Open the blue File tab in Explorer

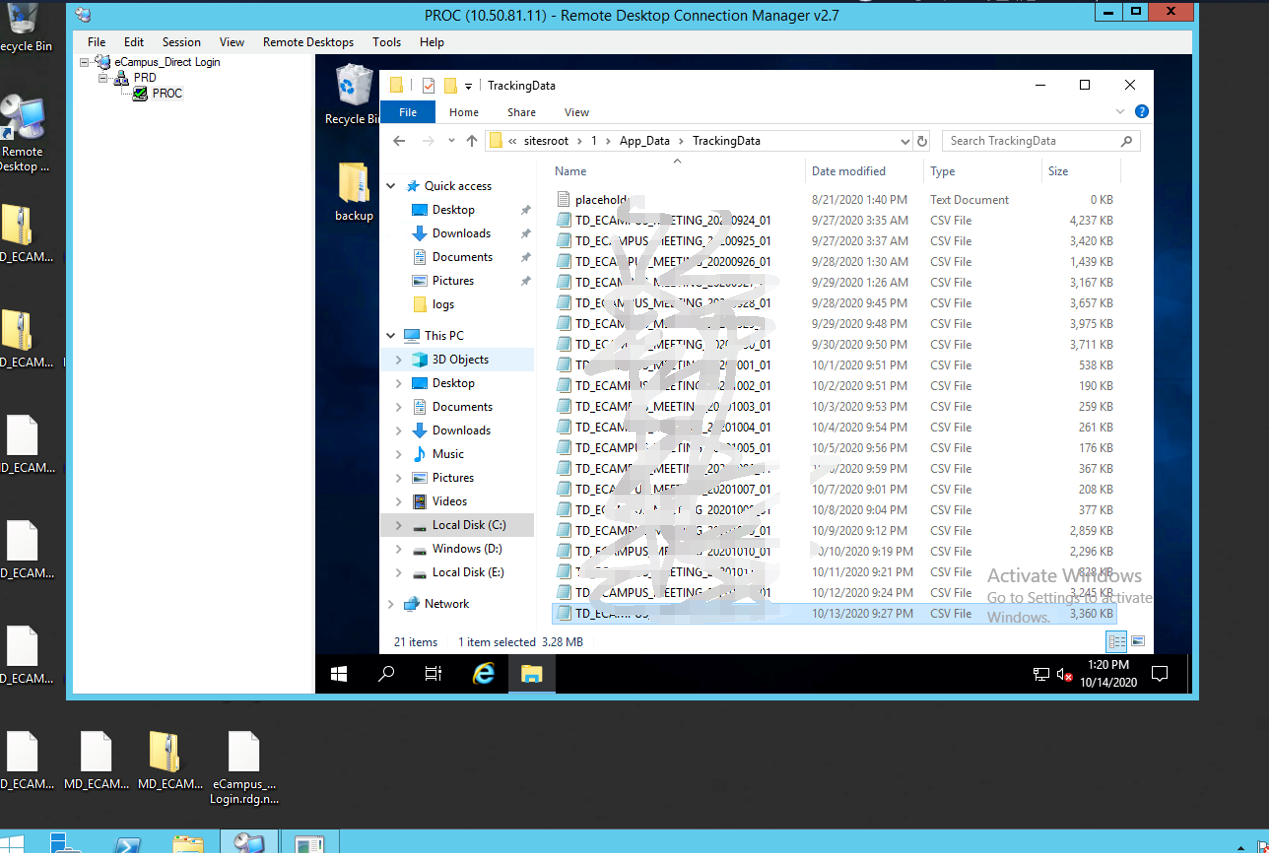click(x=408, y=112)
